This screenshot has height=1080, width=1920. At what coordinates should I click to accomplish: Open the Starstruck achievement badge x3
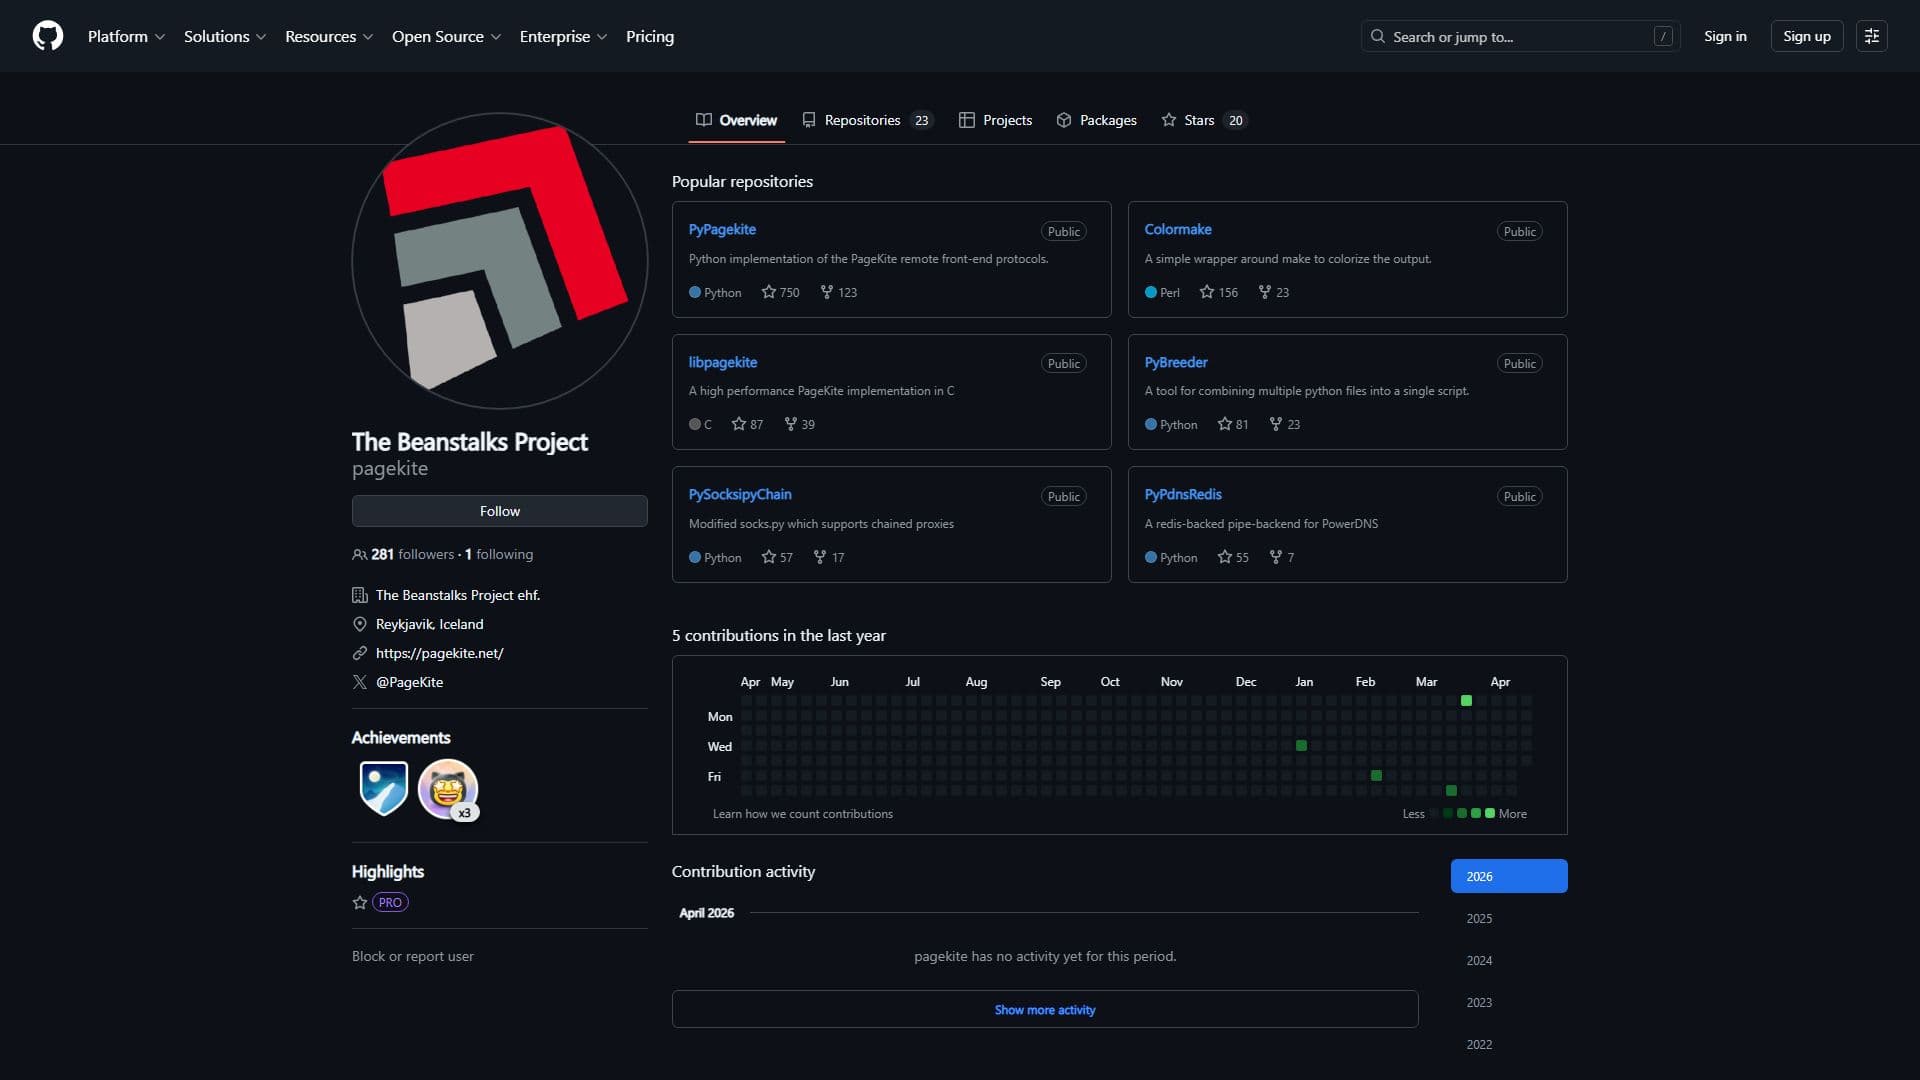448,789
